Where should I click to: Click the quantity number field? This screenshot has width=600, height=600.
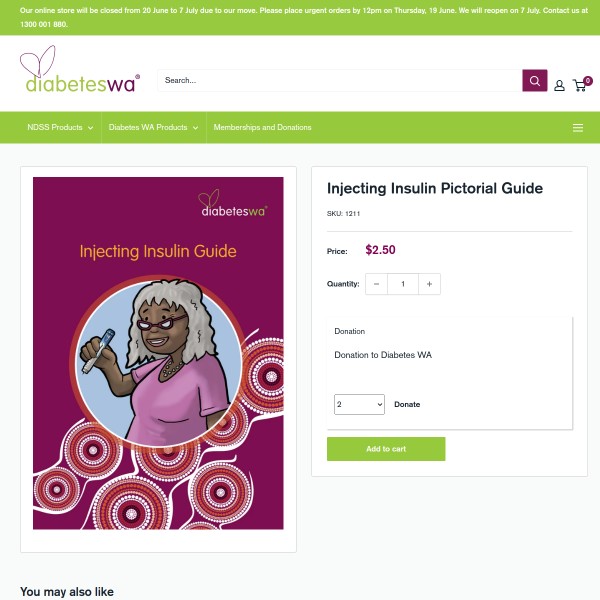click(403, 284)
